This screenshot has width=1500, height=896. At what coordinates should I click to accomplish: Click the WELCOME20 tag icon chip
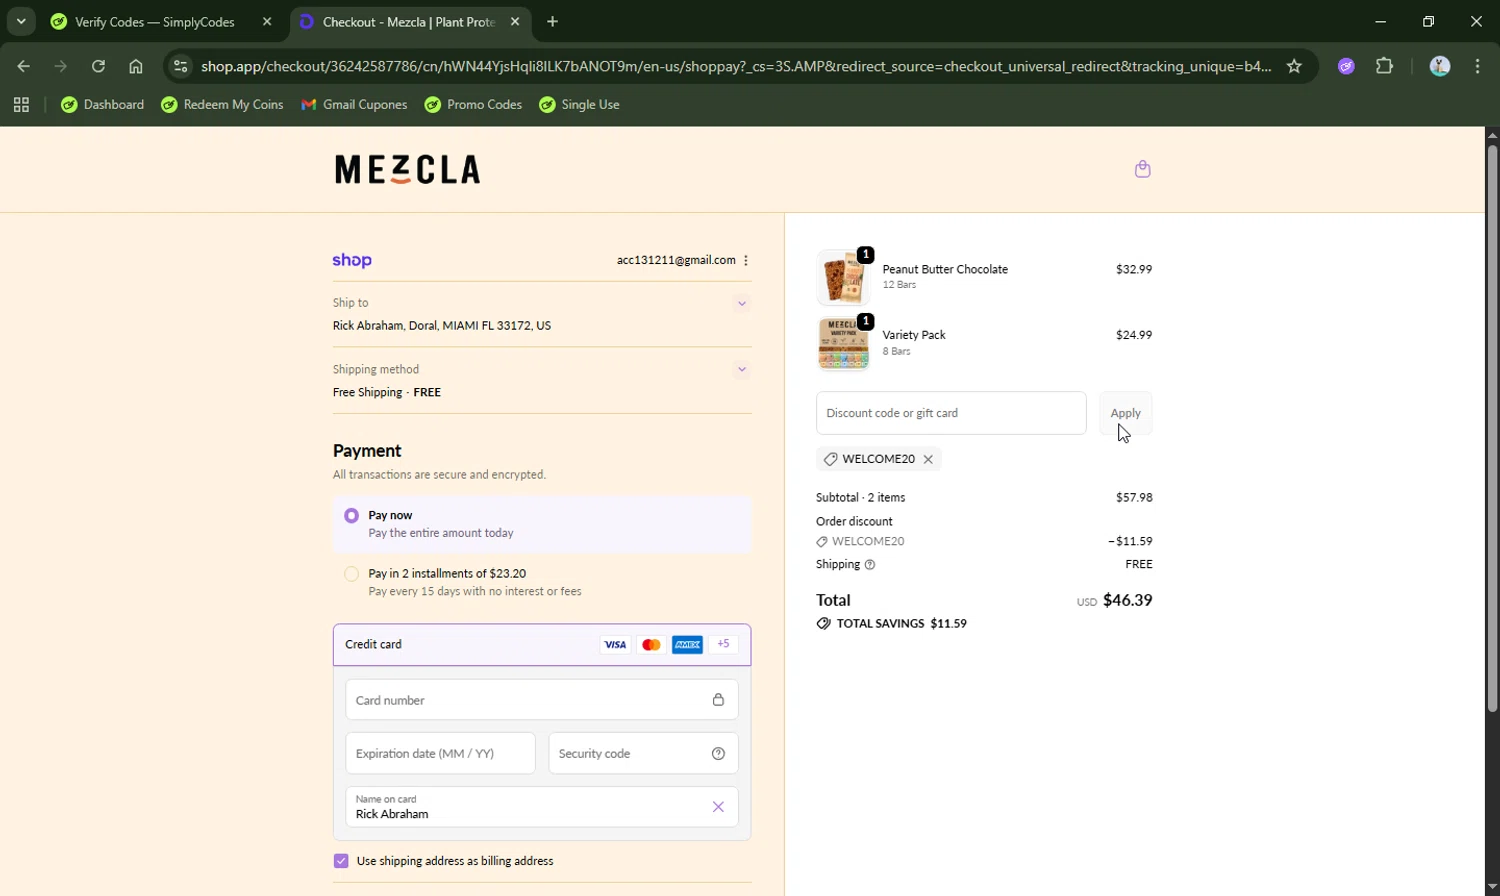830,459
